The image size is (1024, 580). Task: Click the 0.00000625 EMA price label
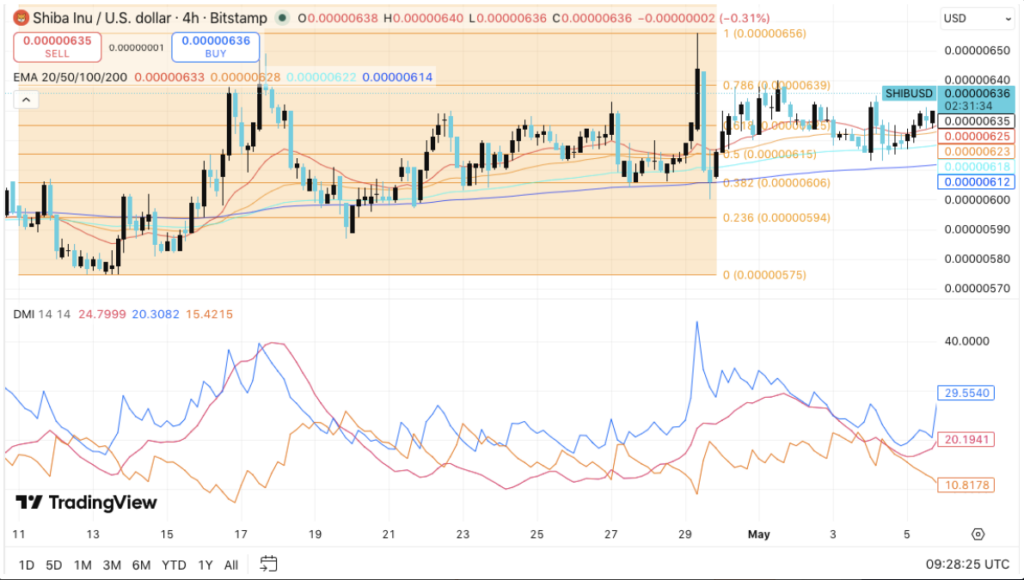(976, 137)
